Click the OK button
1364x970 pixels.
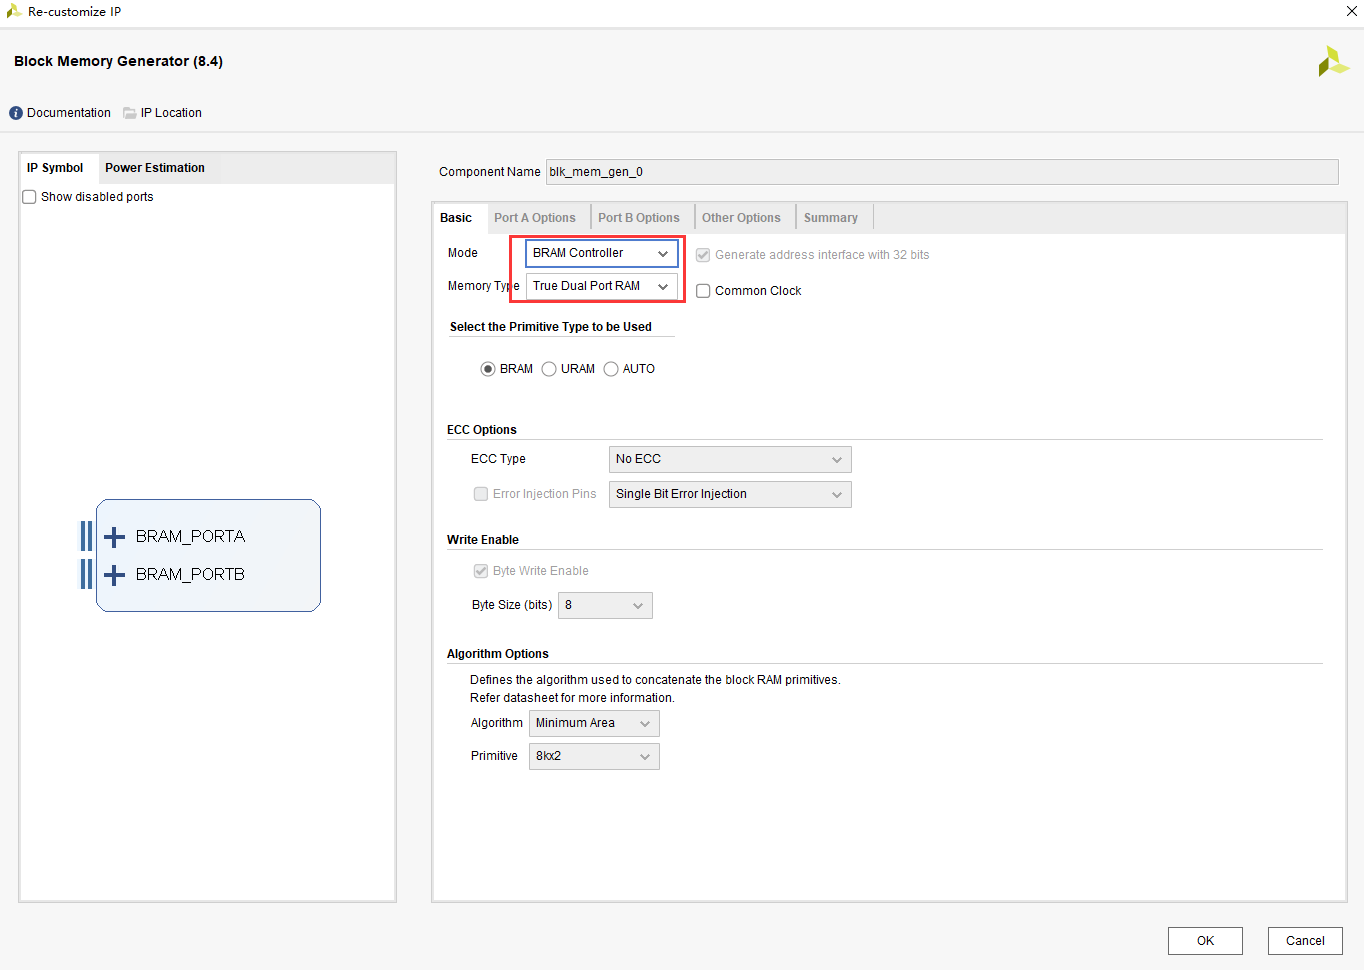click(x=1205, y=941)
